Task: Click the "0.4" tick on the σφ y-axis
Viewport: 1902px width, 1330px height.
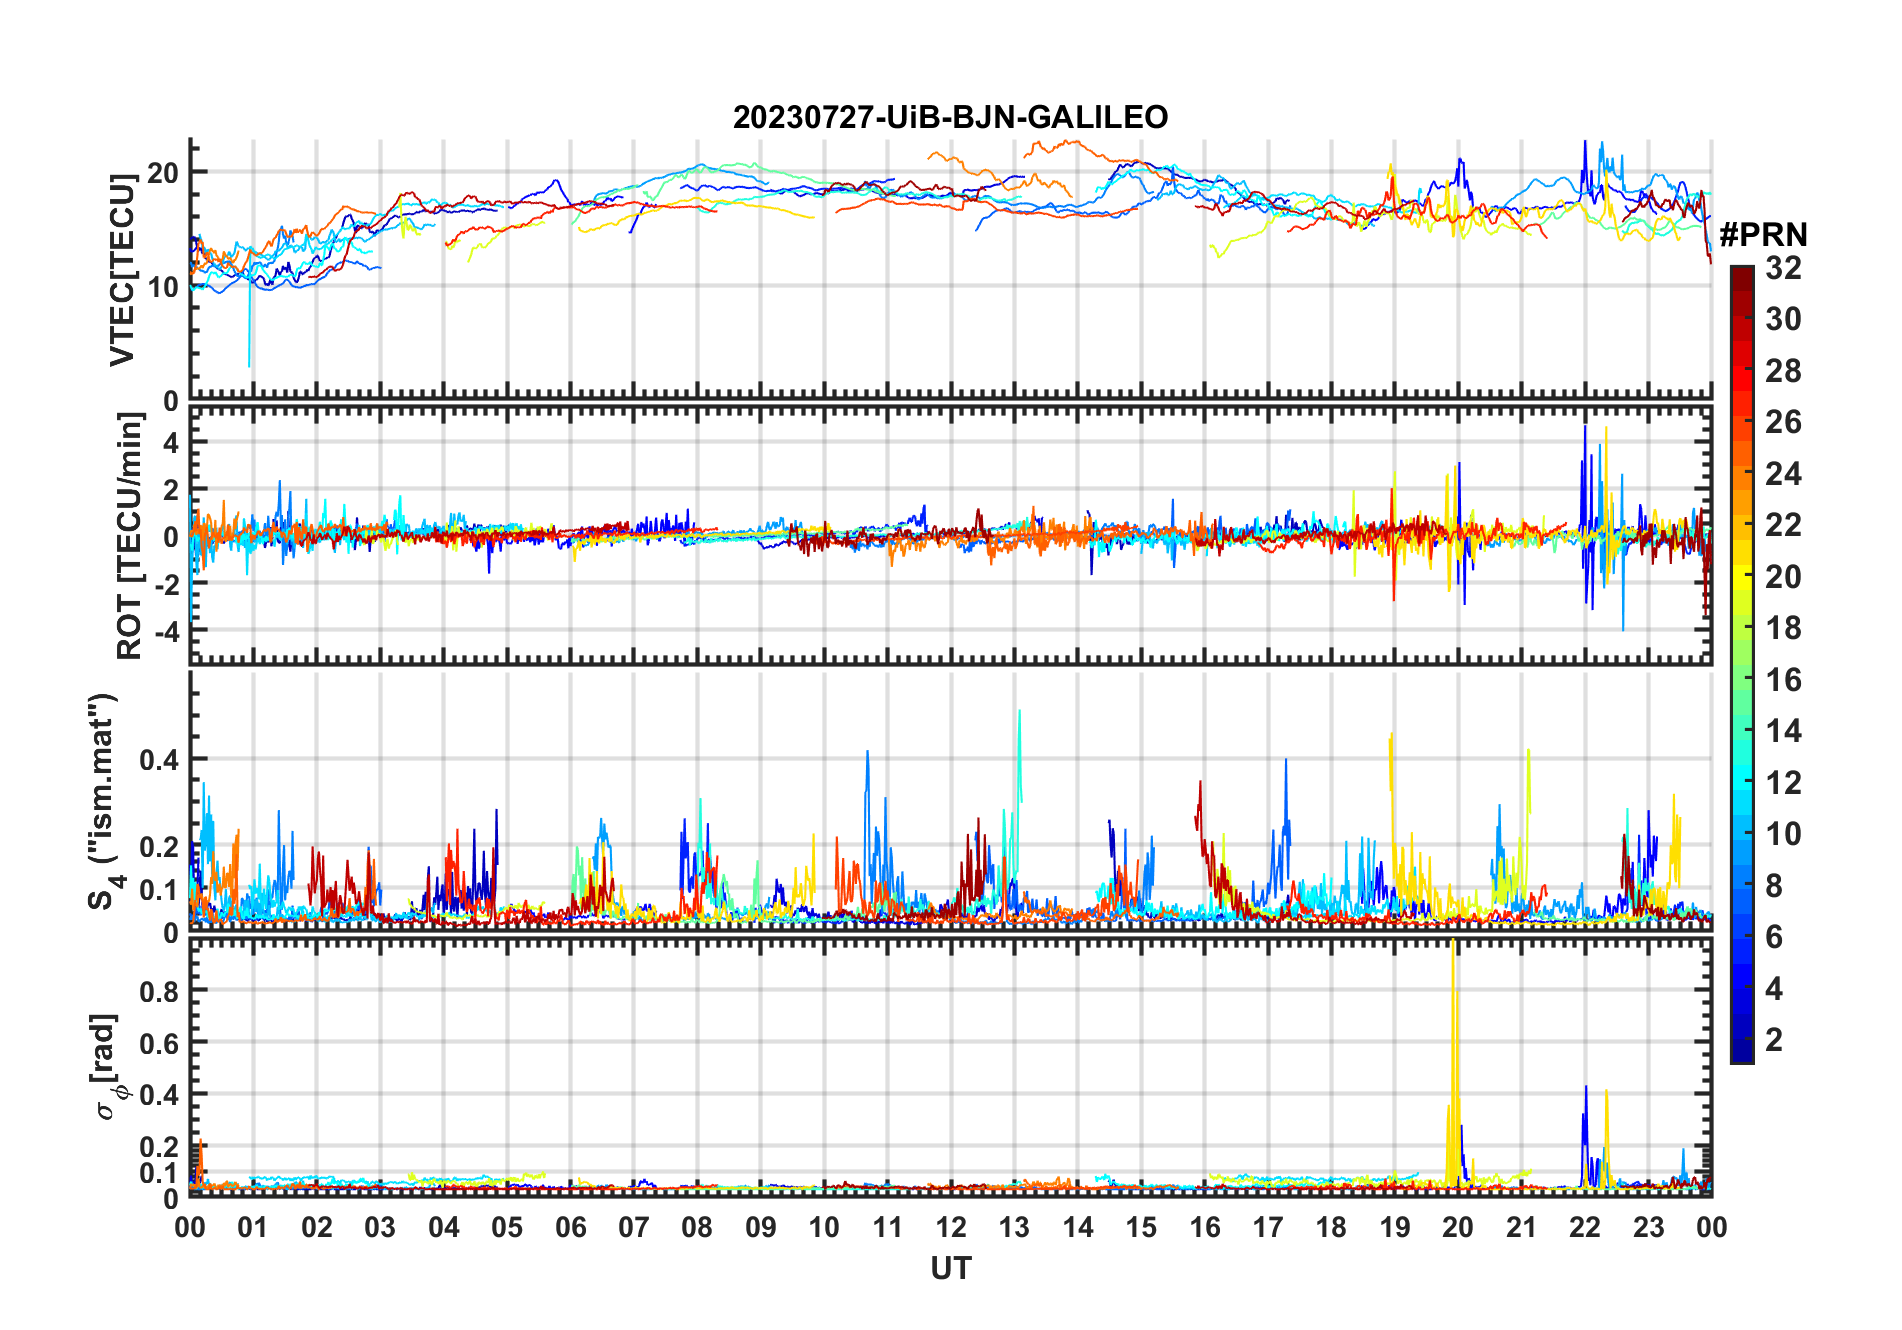Action: pos(159,1095)
